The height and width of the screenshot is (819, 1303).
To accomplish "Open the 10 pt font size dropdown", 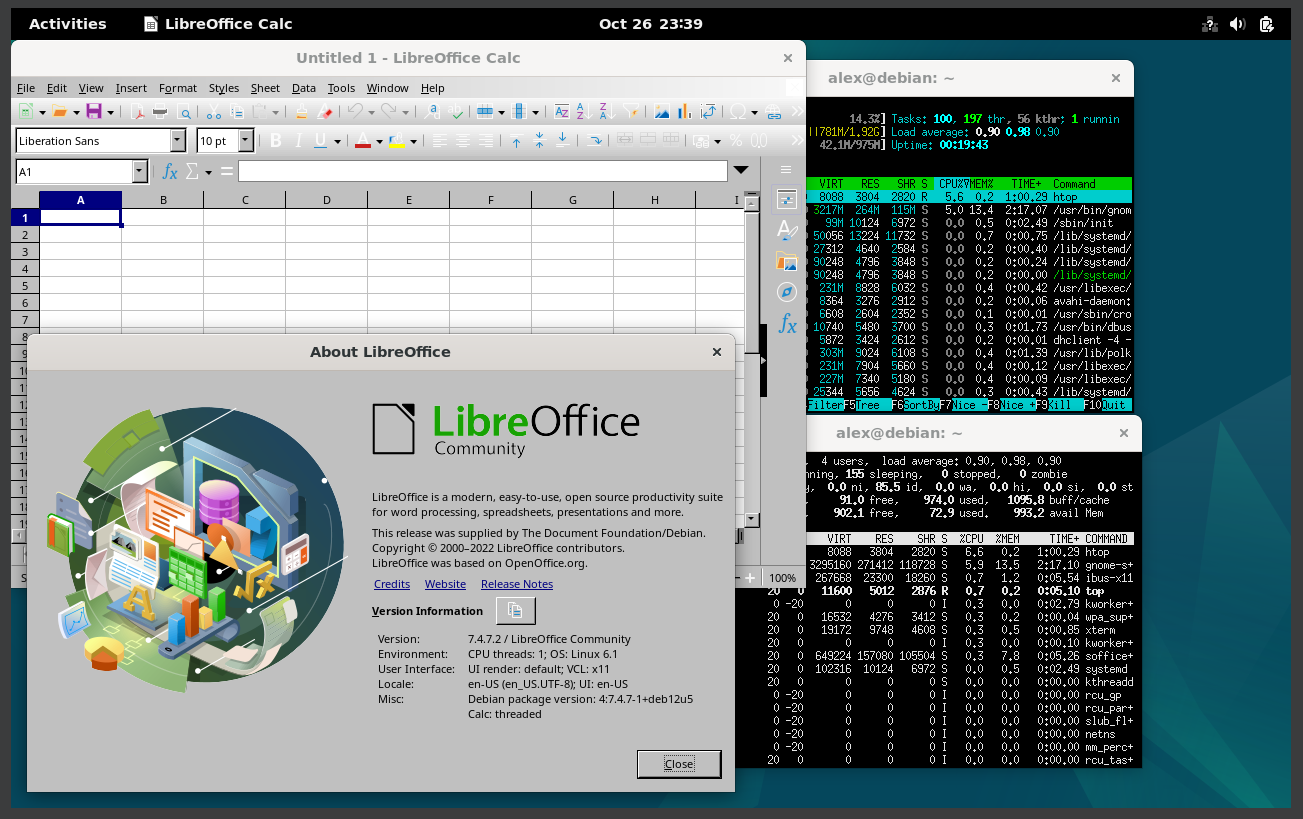I will click(x=246, y=141).
